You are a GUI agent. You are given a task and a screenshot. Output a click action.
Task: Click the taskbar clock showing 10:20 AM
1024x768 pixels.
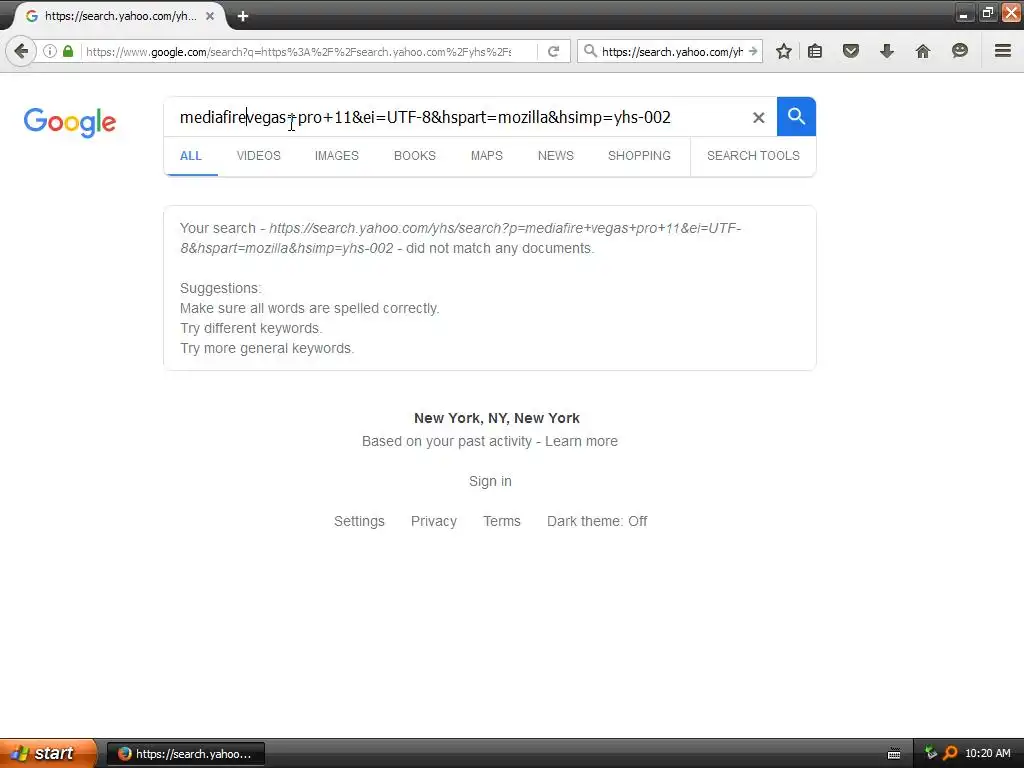point(987,753)
